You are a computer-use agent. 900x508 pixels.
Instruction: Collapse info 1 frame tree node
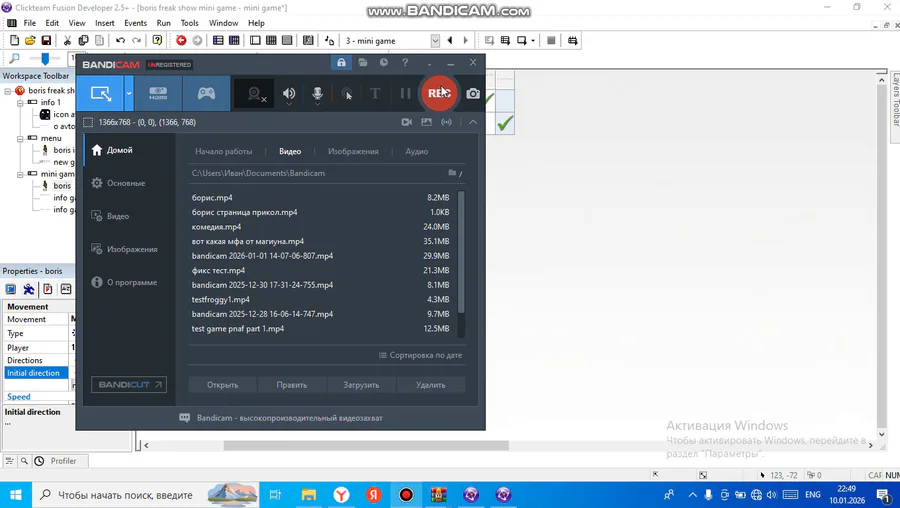[x=20, y=103]
